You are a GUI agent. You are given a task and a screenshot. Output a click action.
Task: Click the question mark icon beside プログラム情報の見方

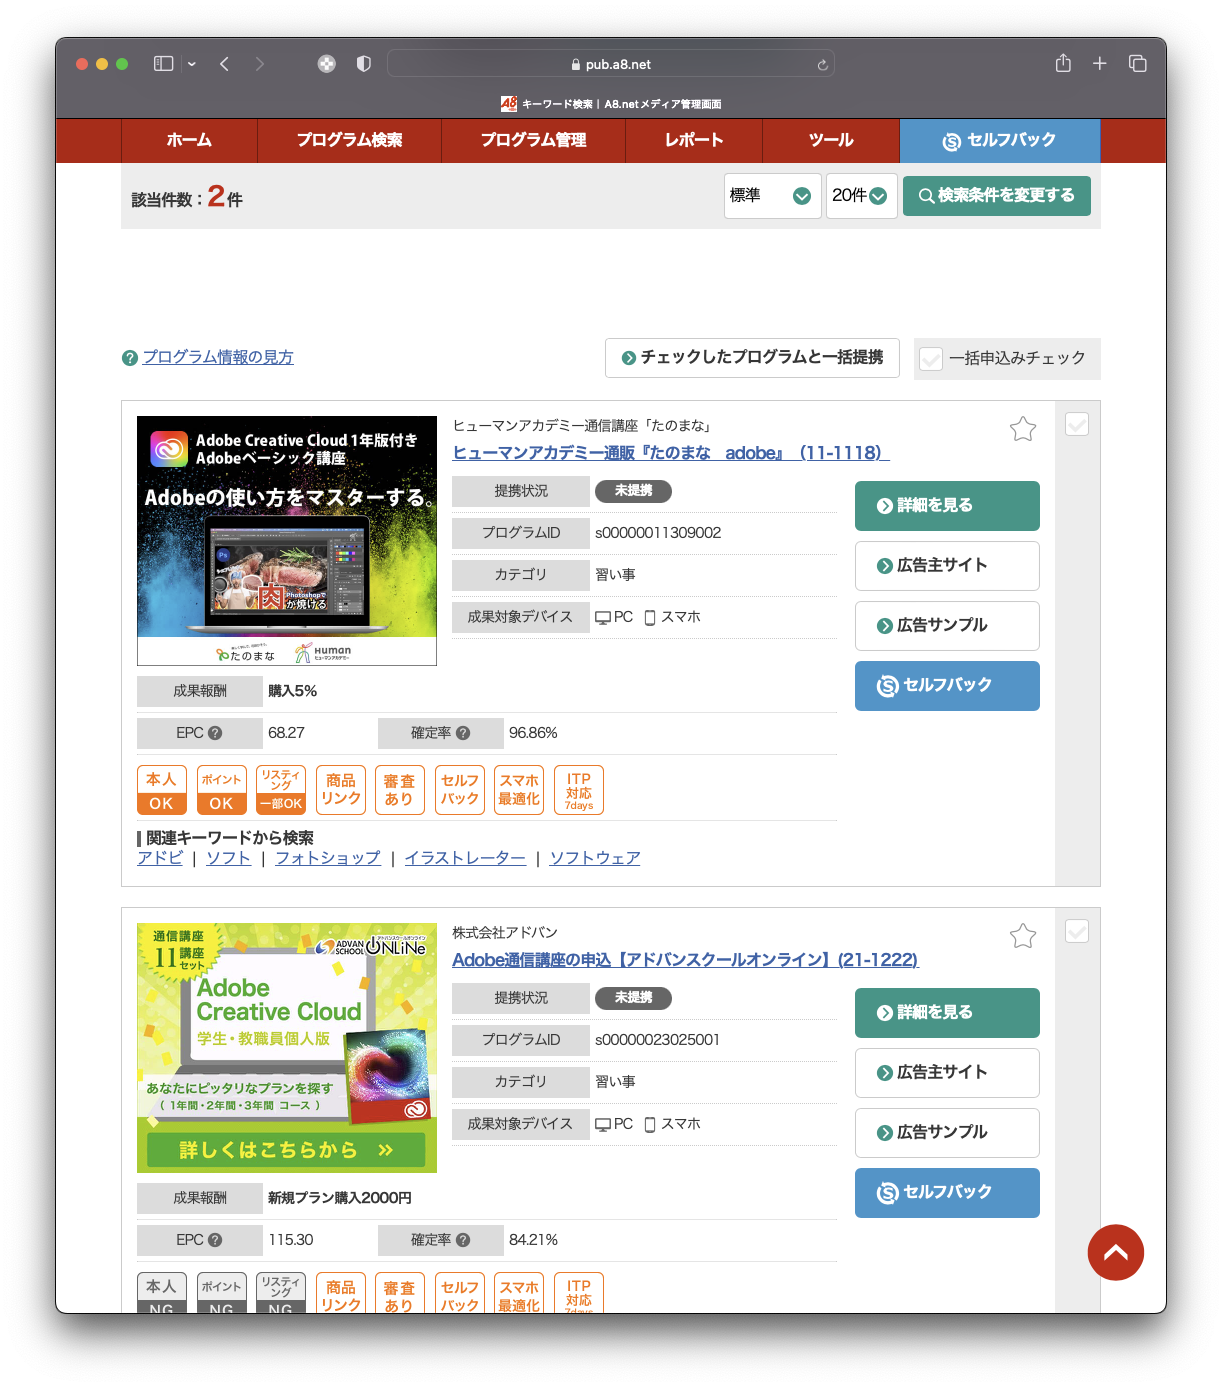pyautogui.click(x=130, y=358)
